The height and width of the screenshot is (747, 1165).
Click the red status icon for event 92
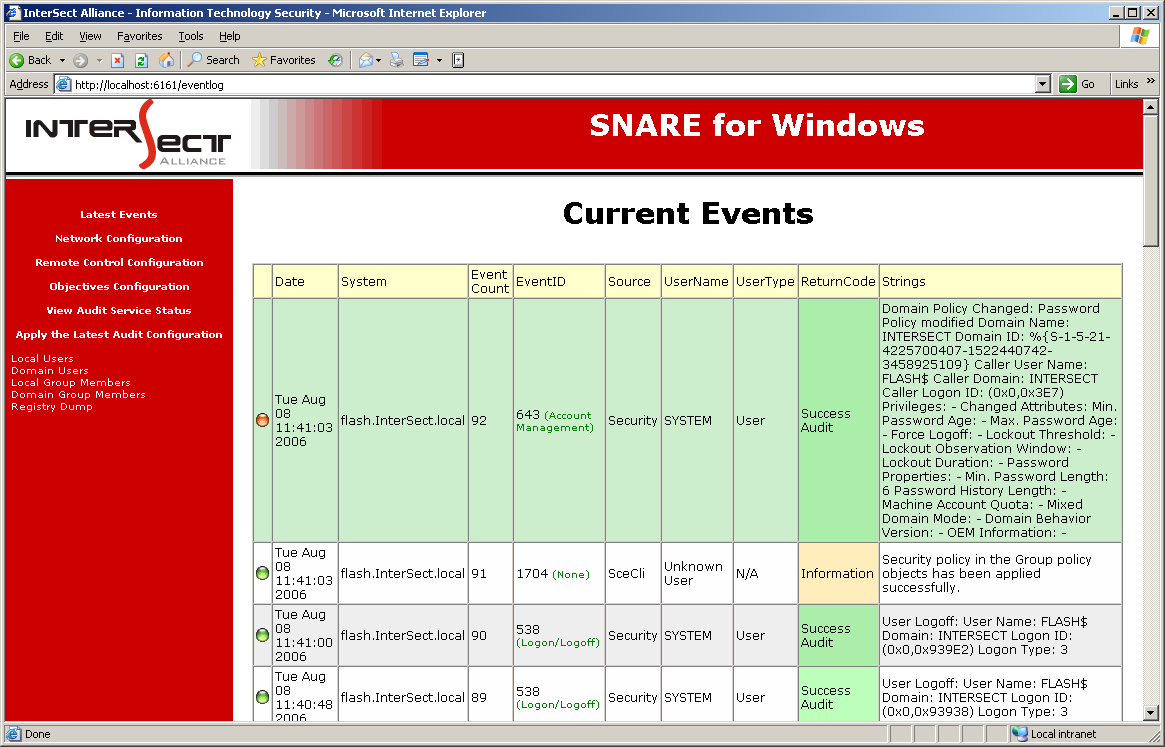pos(262,421)
